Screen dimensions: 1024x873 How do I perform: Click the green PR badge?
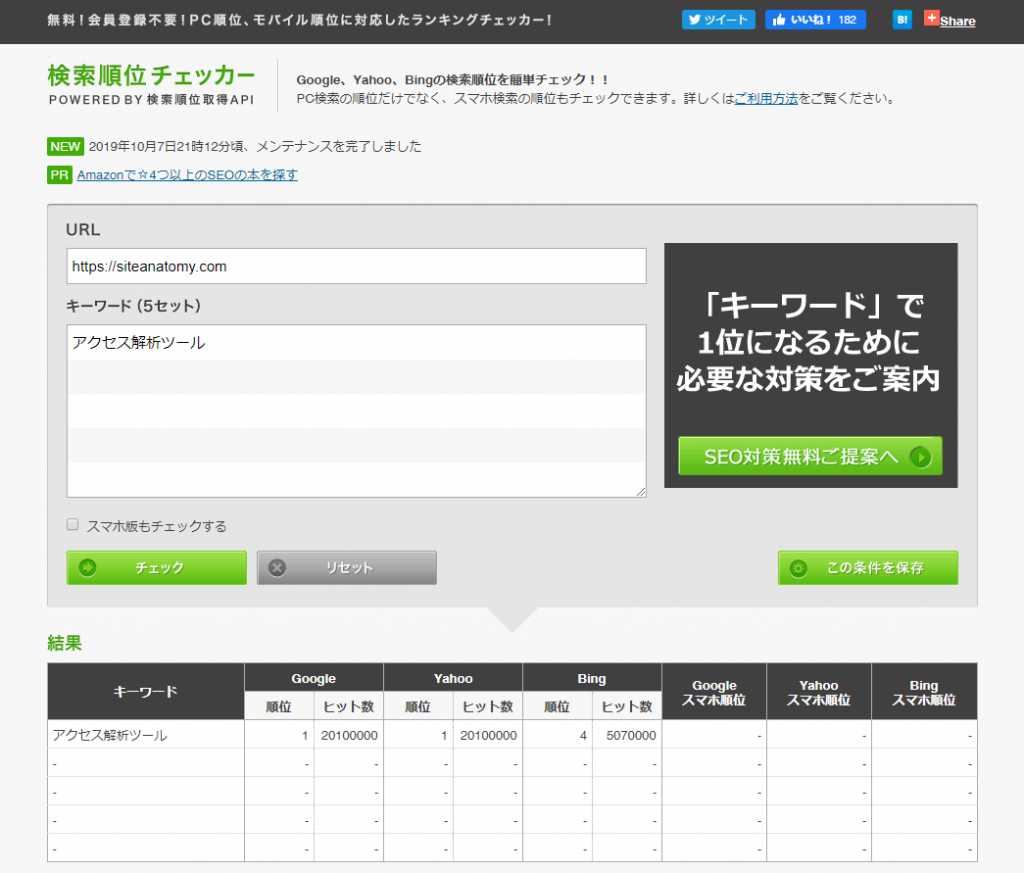coord(59,175)
